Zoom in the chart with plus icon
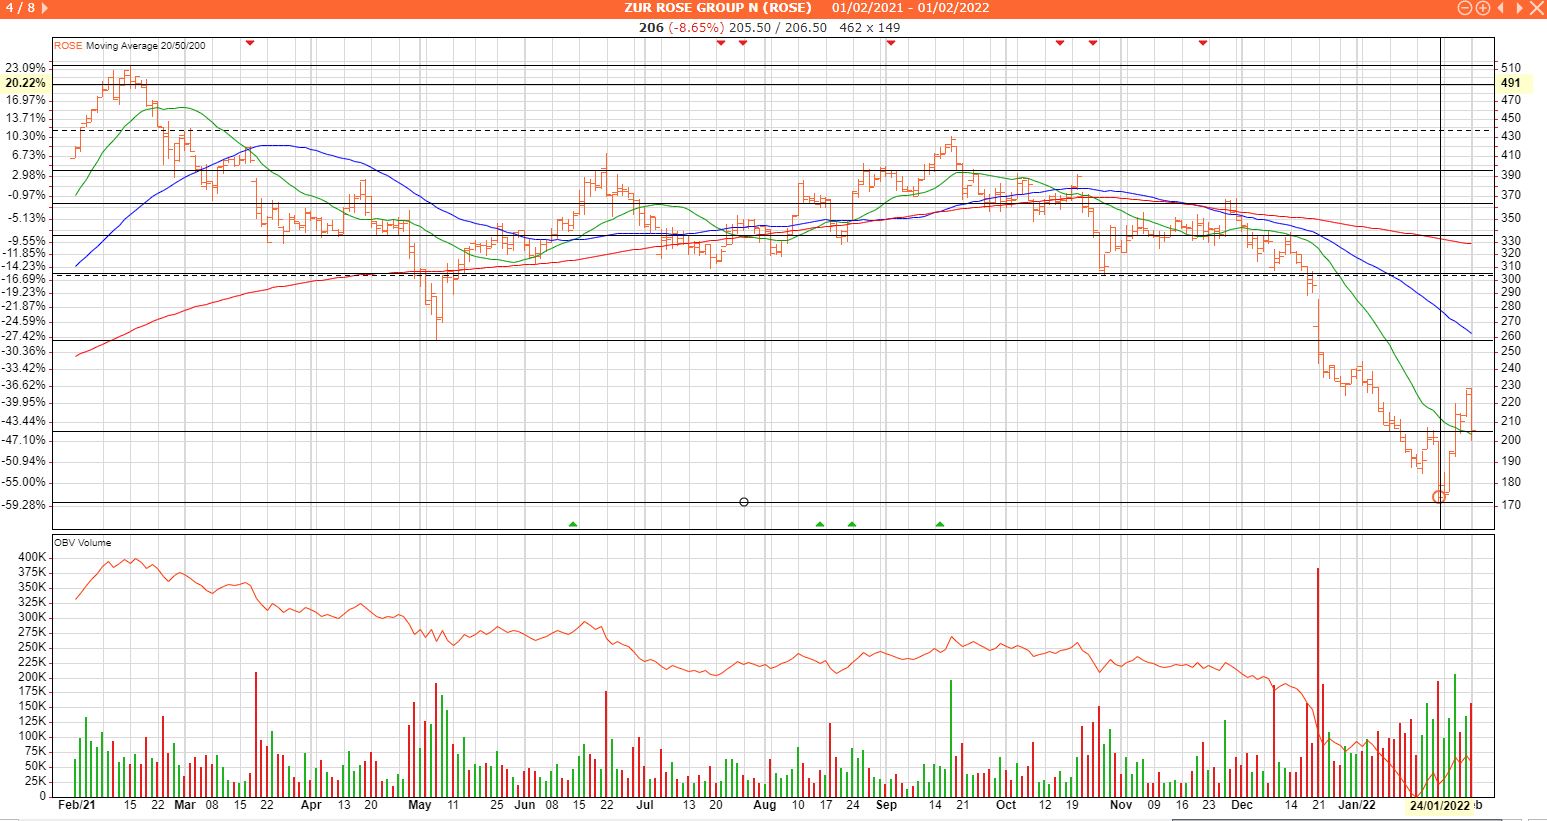1547x821 pixels. [x=1482, y=8]
